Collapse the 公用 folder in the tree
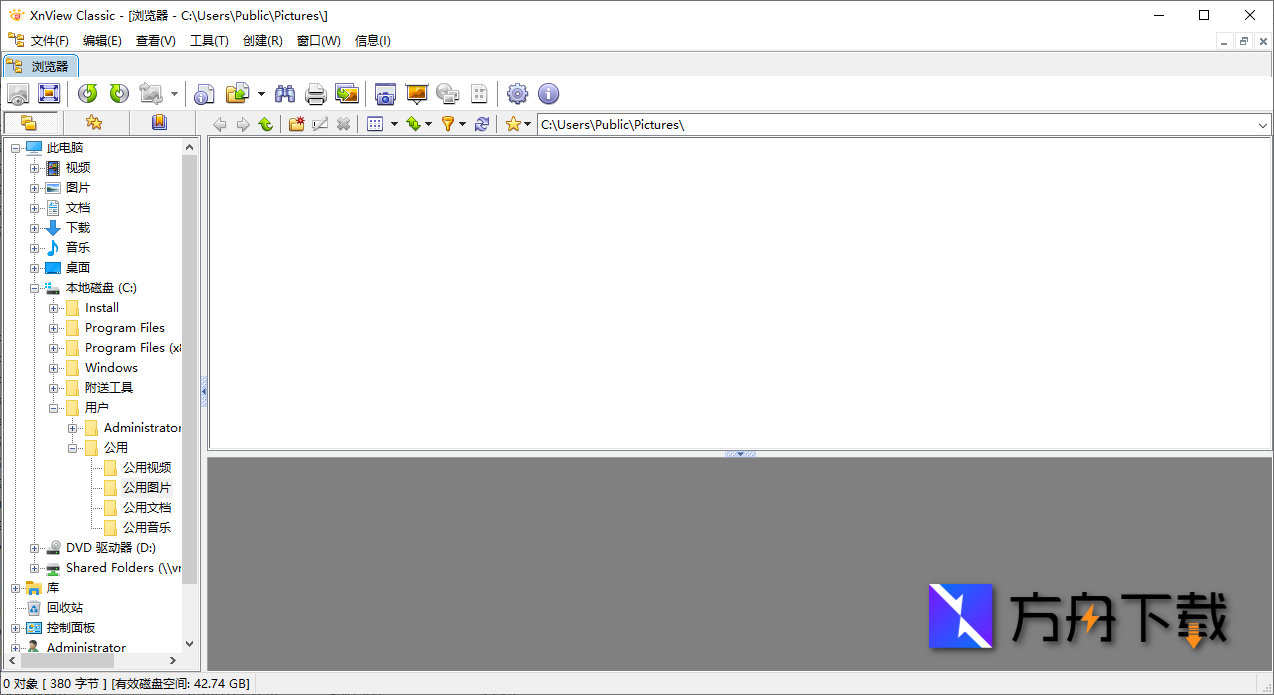 point(74,447)
